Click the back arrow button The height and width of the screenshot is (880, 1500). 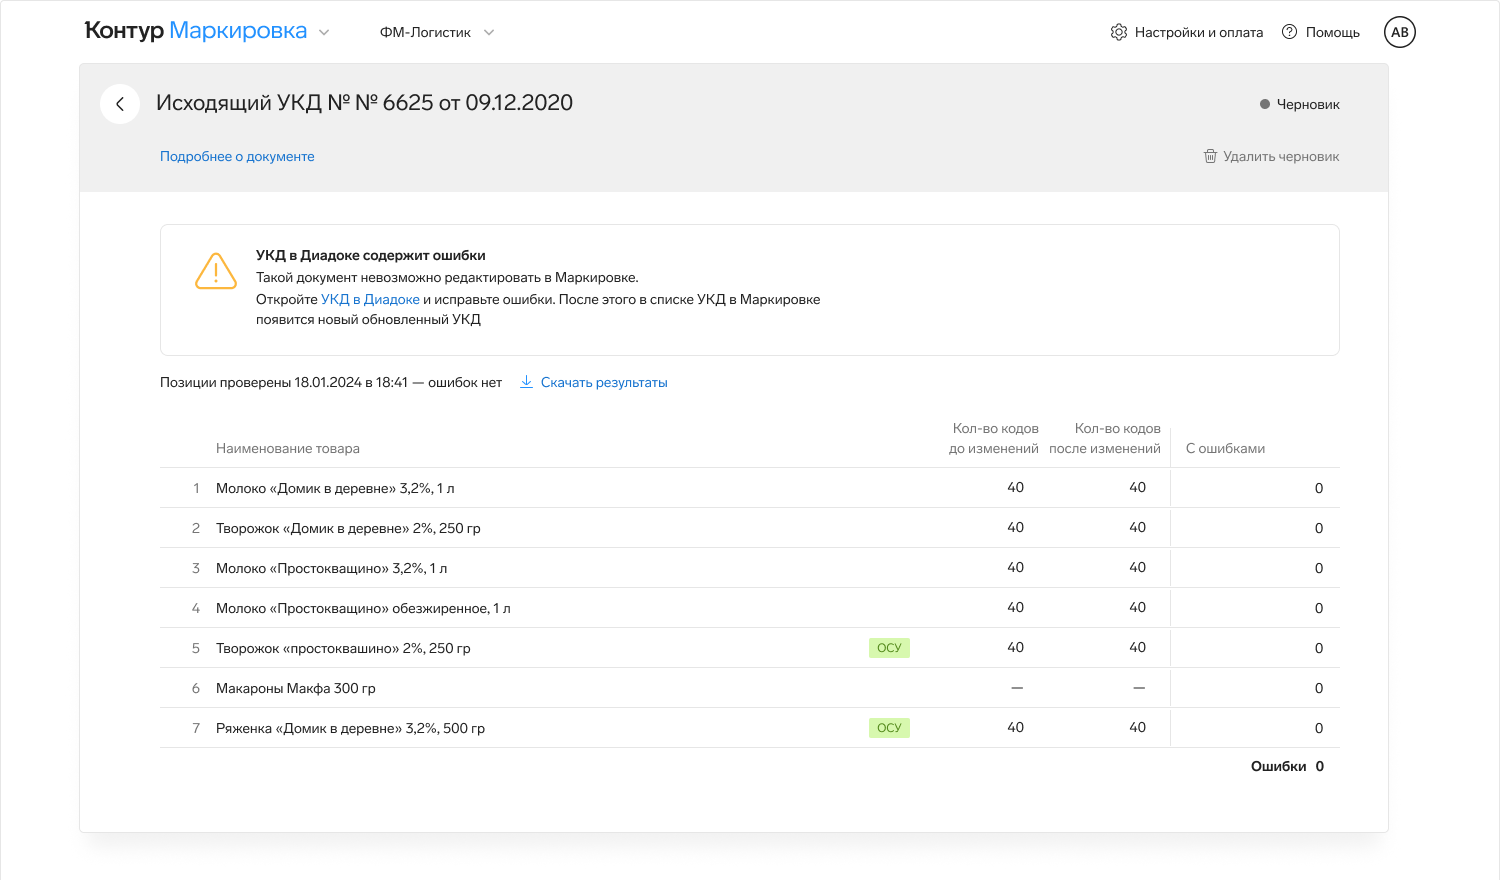pos(120,104)
